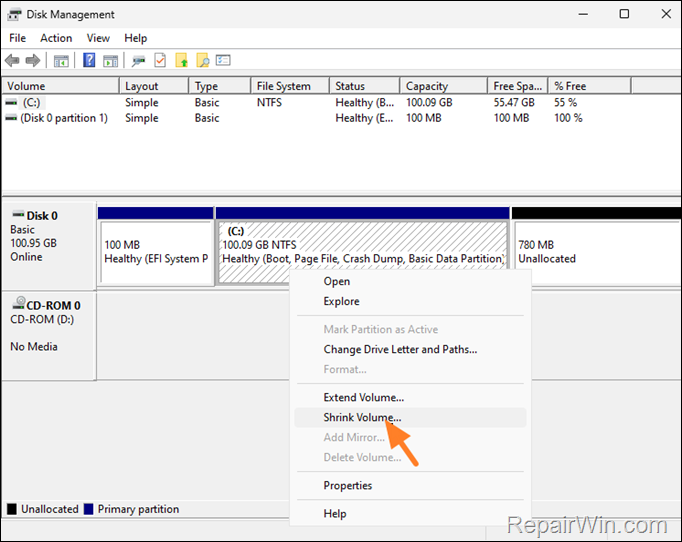Screen dimensions: 682x542
Task: Click the connect drive toolbar icon
Action: click(139, 61)
